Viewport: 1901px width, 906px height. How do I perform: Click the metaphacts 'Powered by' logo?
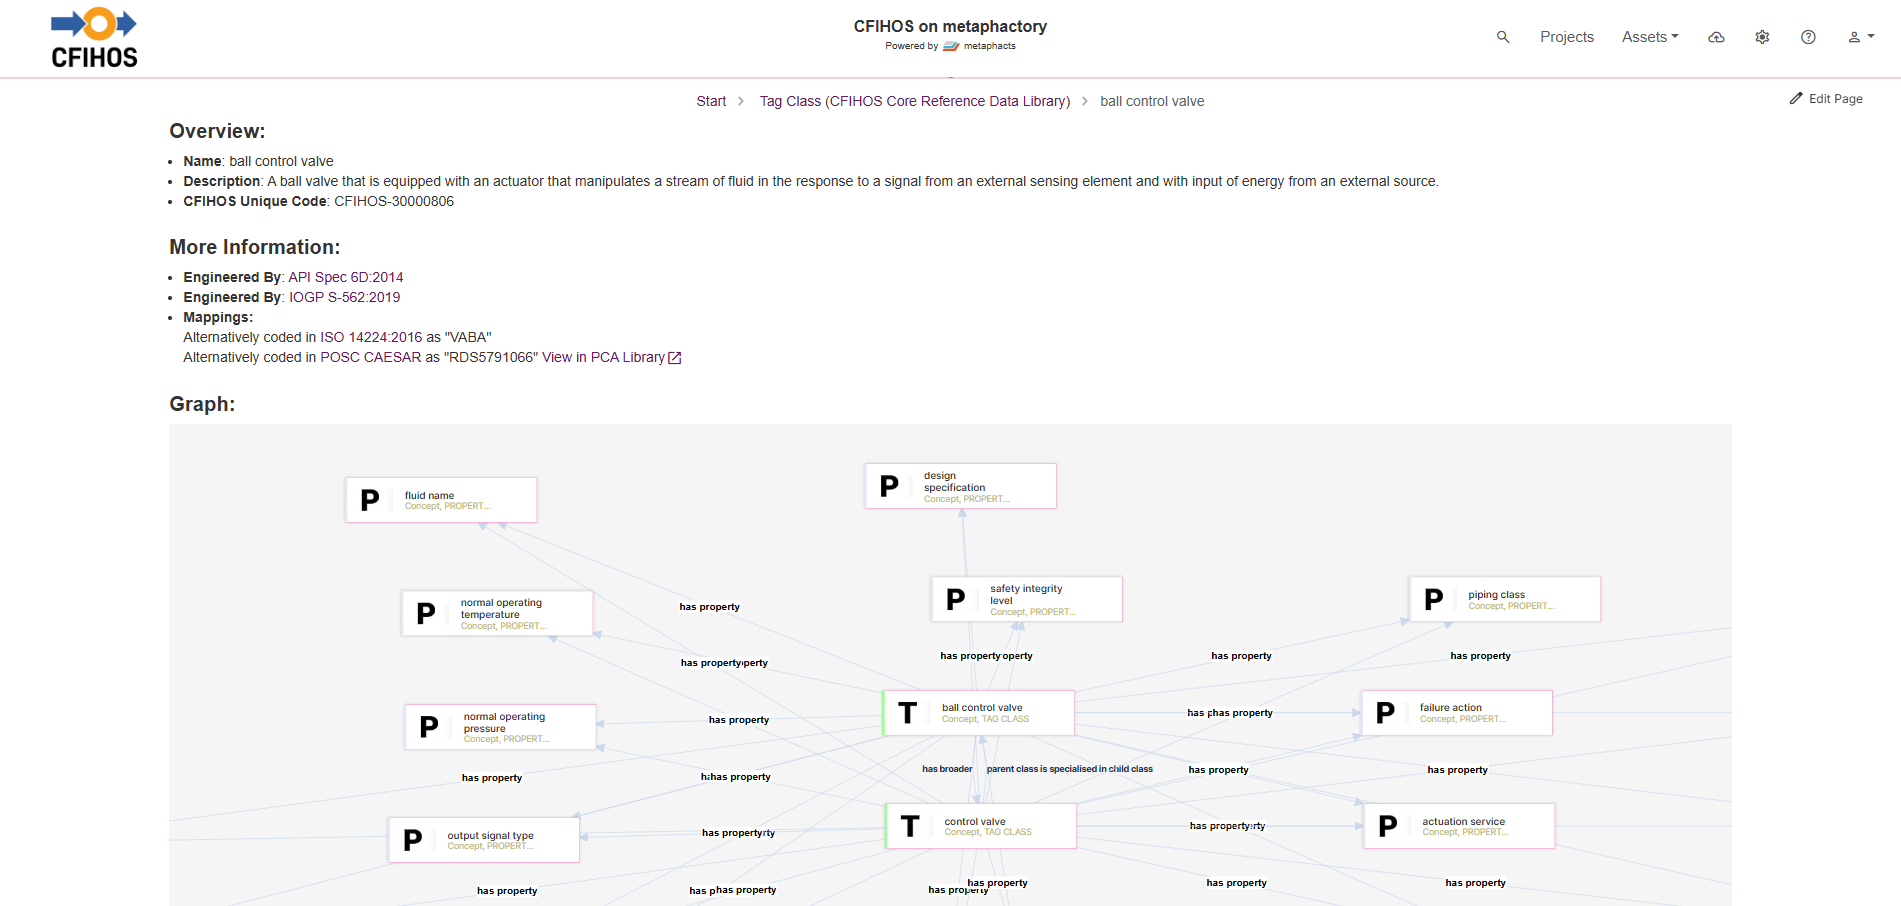pos(979,46)
